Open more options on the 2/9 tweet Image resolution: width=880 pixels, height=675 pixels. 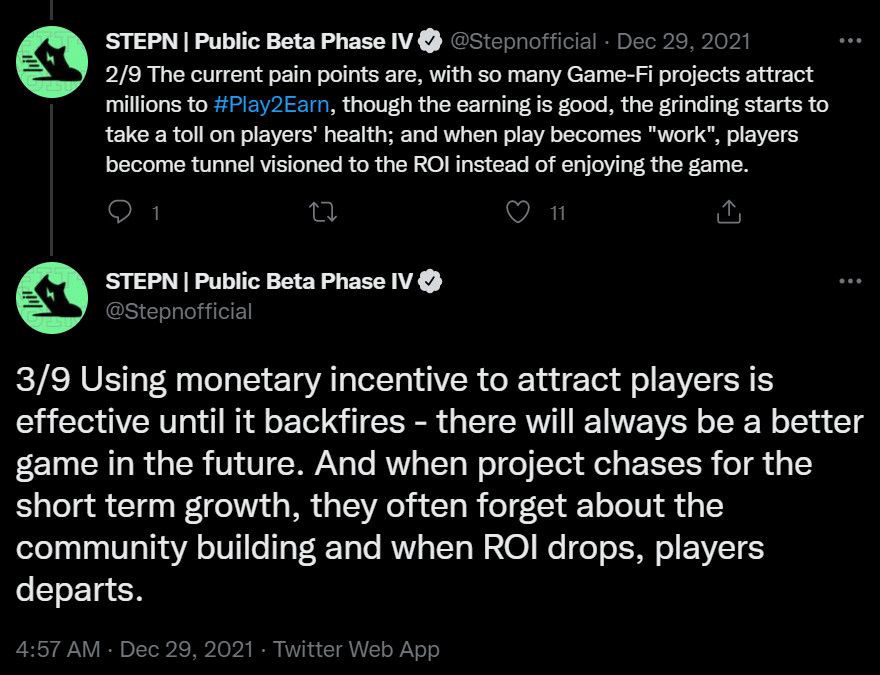click(849, 42)
